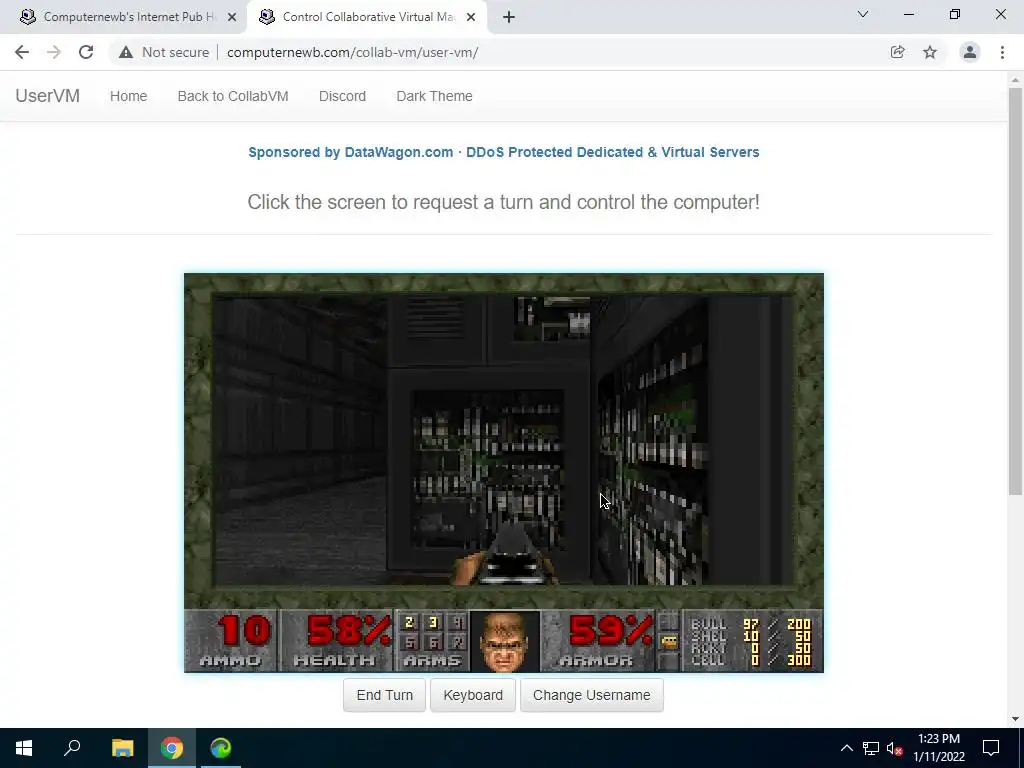Switch to Dark Theme
1024x768 pixels.
click(x=434, y=96)
